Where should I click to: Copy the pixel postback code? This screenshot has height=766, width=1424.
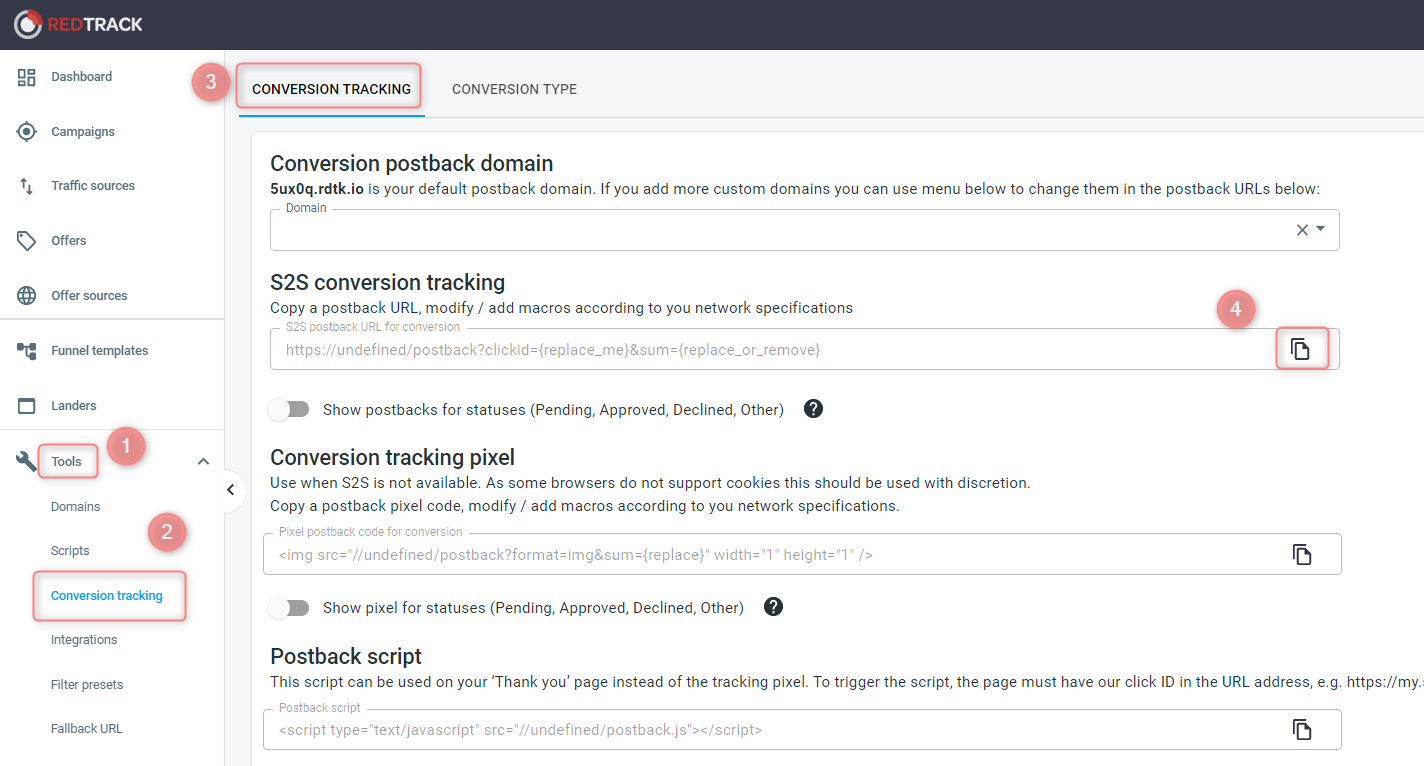pos(1301,554)
